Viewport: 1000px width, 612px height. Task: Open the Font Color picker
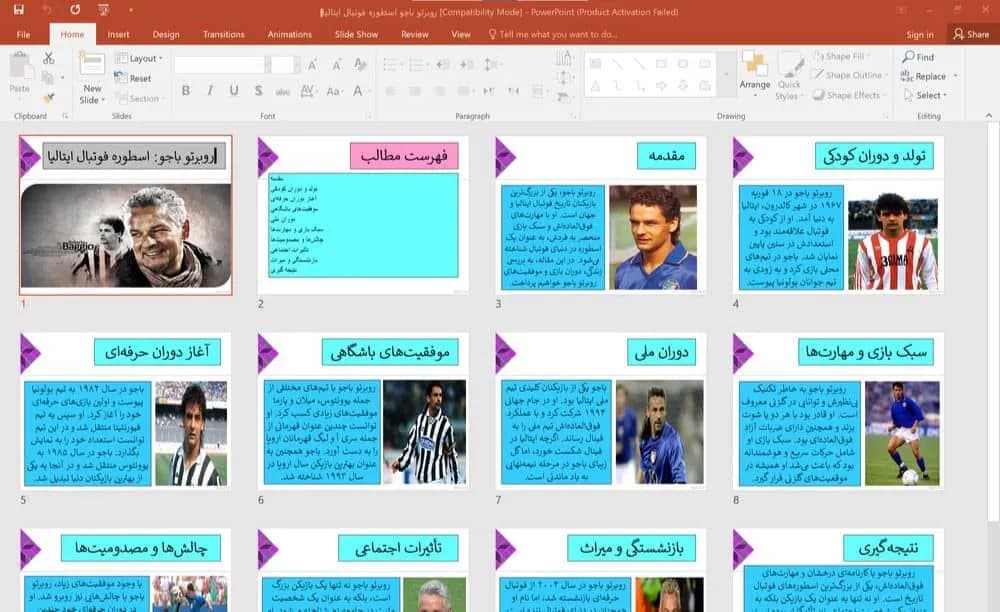click(360, 91)
